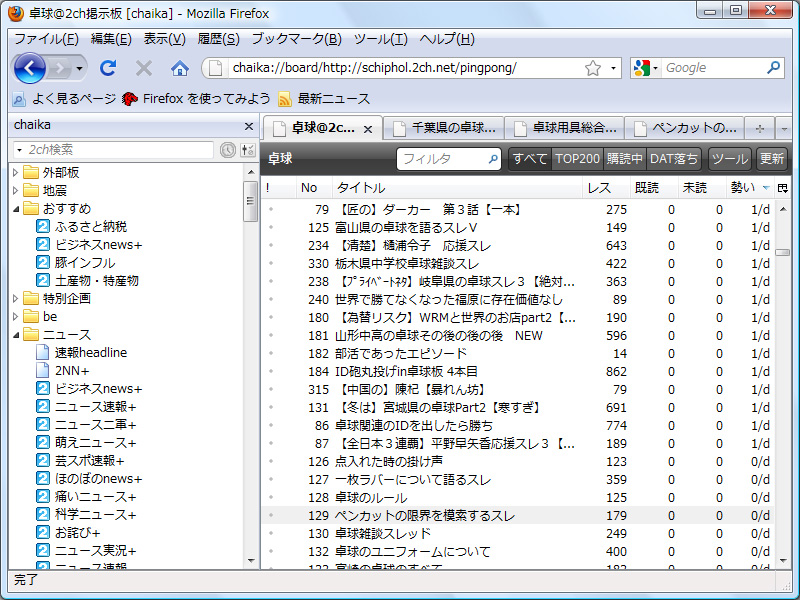Open ニュース速報+ board

(86, 407)
